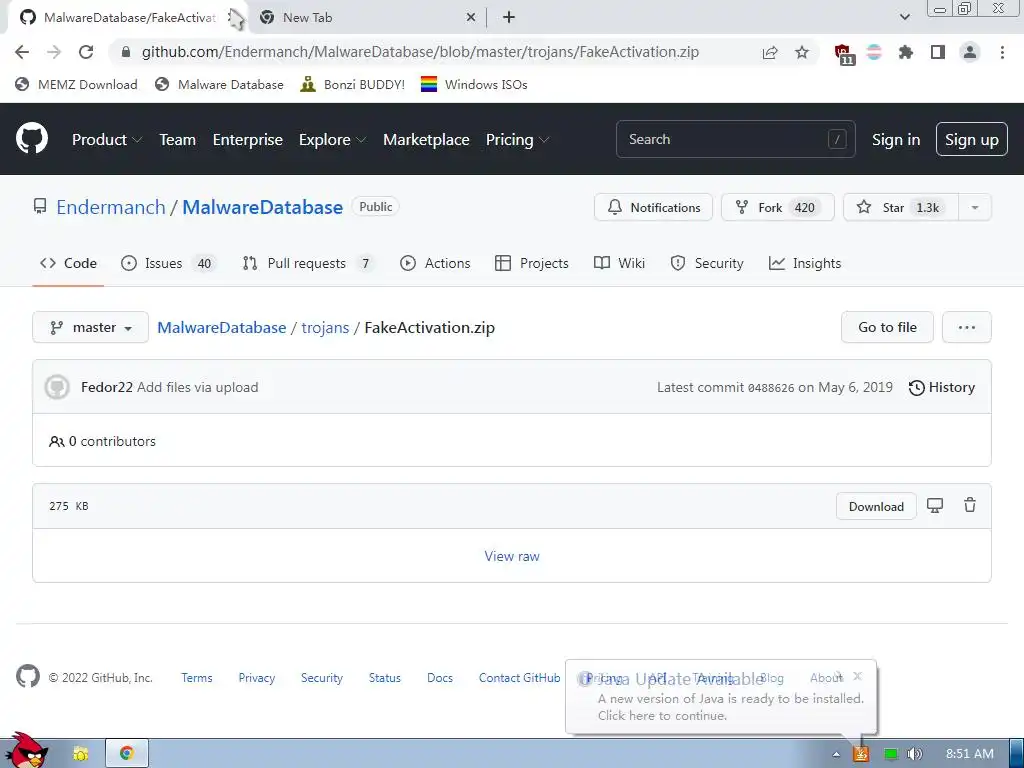1024x768 pixels.
Task: Reload the page with refresh icon
Action: 86,52
